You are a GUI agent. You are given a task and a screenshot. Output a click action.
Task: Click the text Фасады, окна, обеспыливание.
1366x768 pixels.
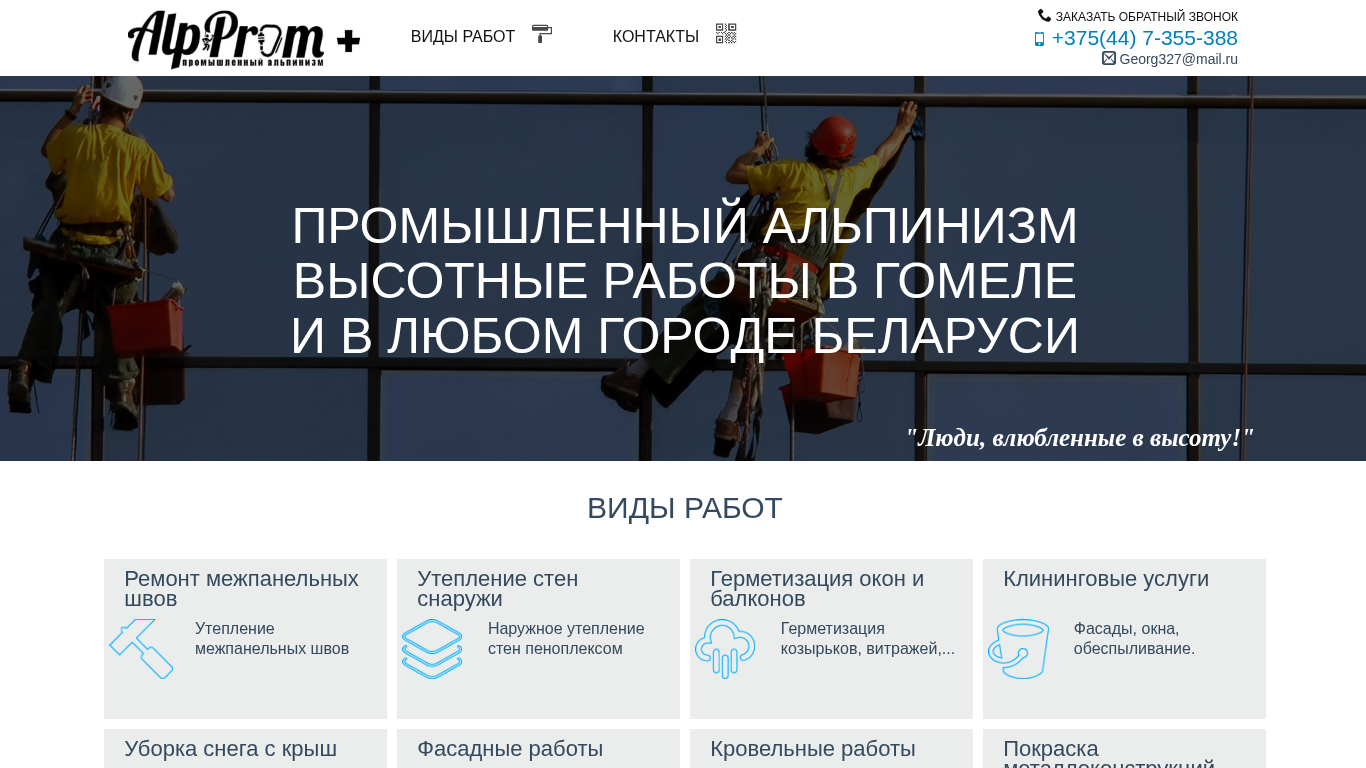(1134, 639)
